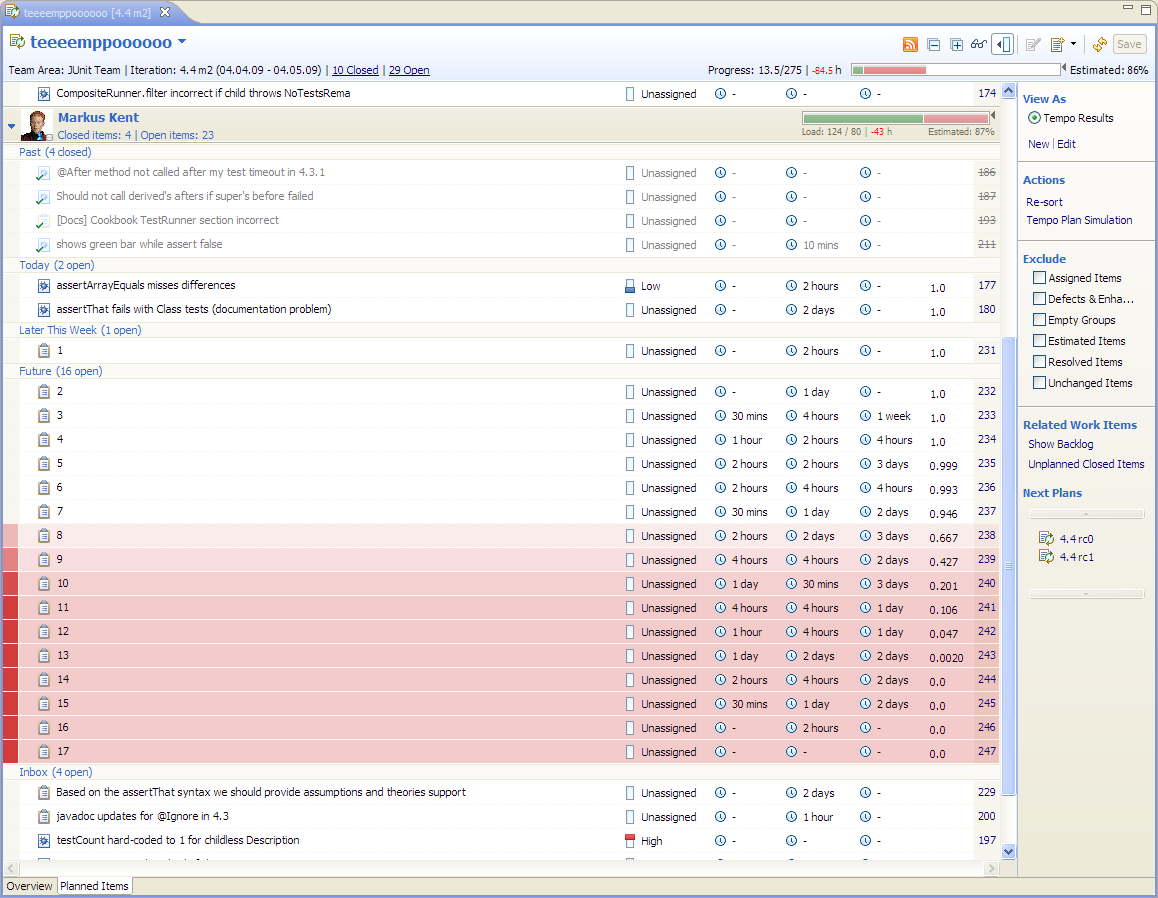
Task: Switch to the Planned Items tab
Action: click(95, 886)
